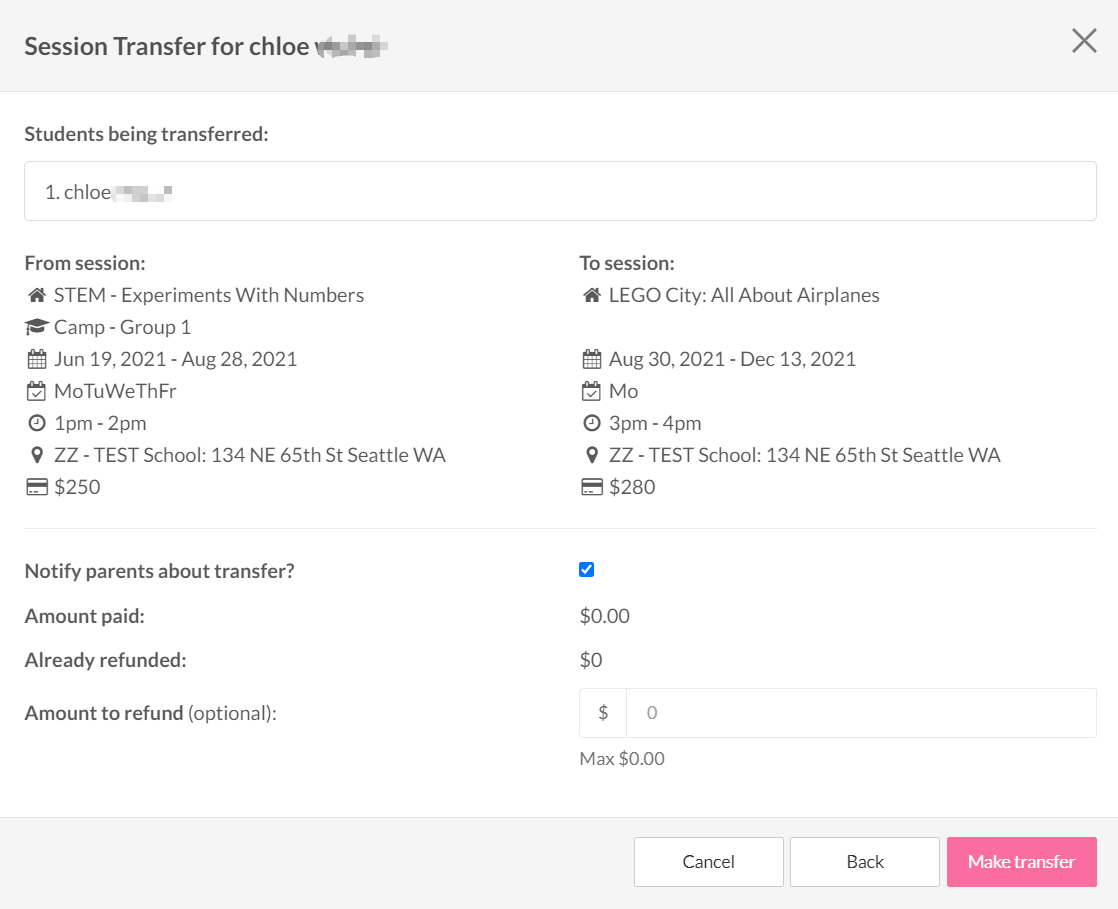The width and height of the screenshot is (1118, 909).
Task: Focus the Amount to refund input field
Action: 860,713
